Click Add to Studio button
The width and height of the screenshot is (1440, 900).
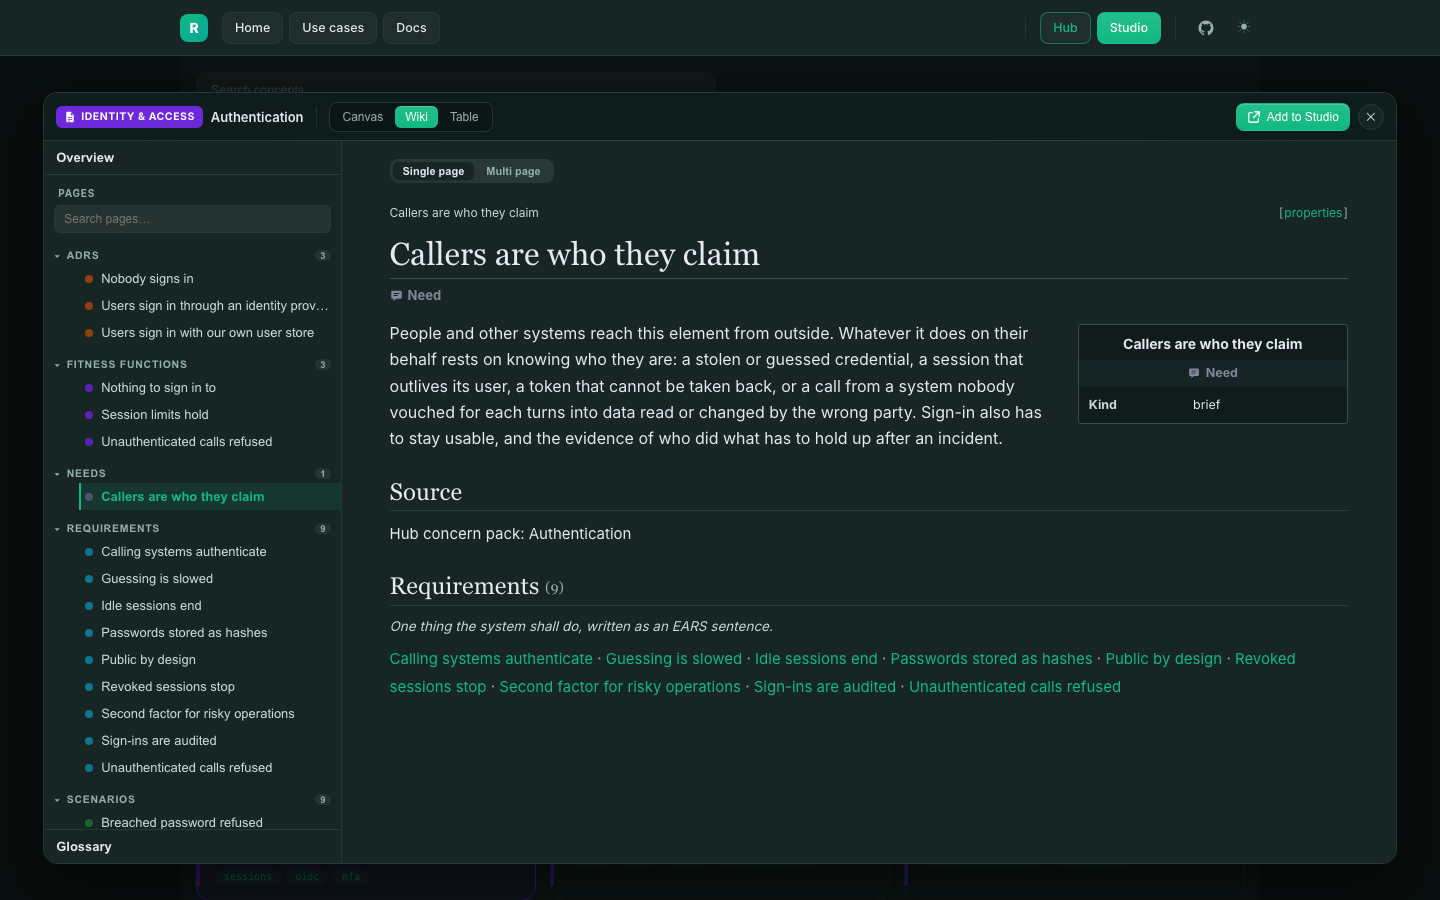1293,117
